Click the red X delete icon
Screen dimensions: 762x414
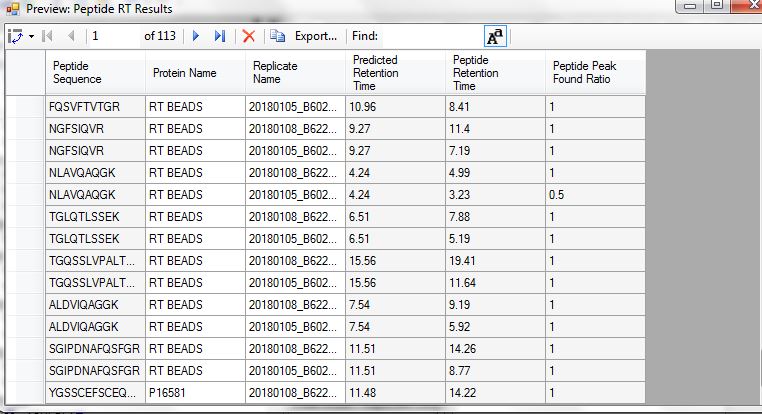[x=249, y=36]
